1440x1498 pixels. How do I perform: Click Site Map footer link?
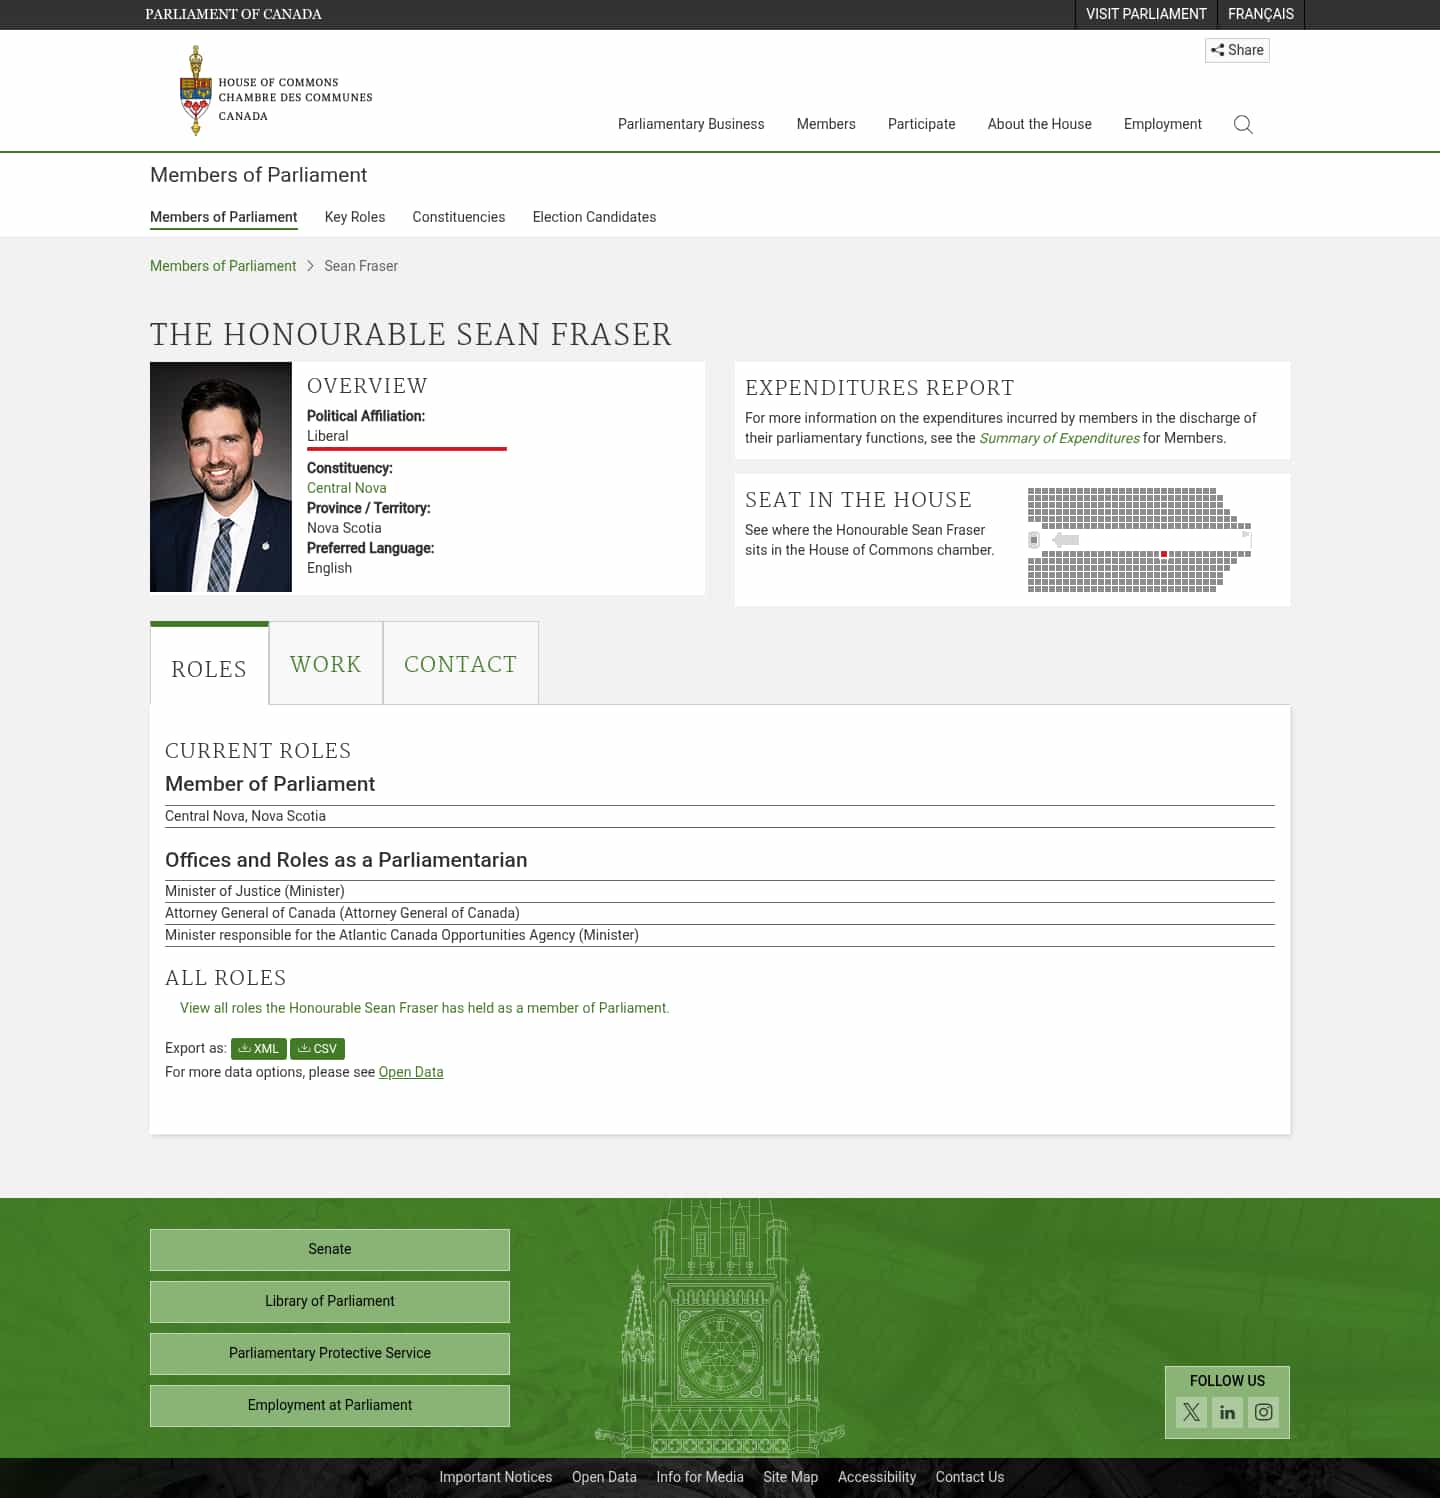click(791, 1477)
